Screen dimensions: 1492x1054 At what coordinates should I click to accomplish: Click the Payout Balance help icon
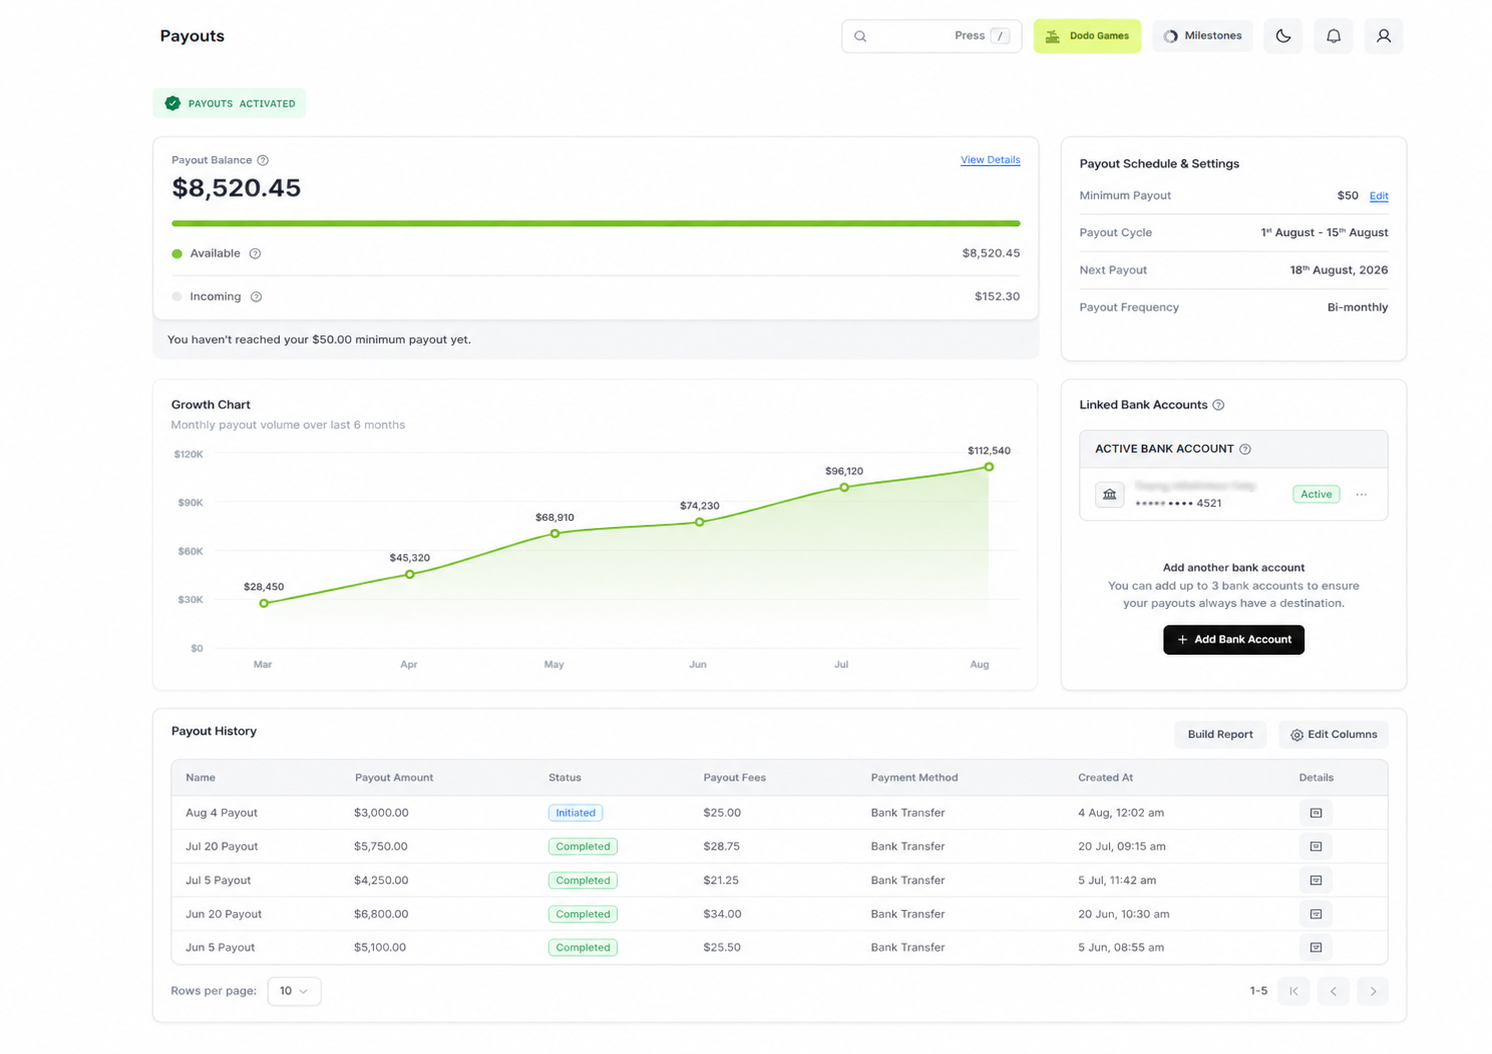pyautogui.click(x=263, y=160)
